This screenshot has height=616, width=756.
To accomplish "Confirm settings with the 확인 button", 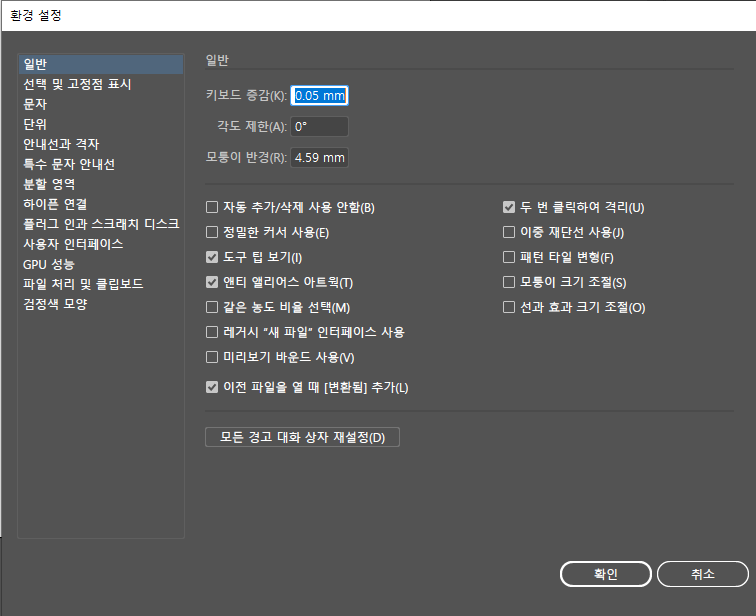I will 606,574.
